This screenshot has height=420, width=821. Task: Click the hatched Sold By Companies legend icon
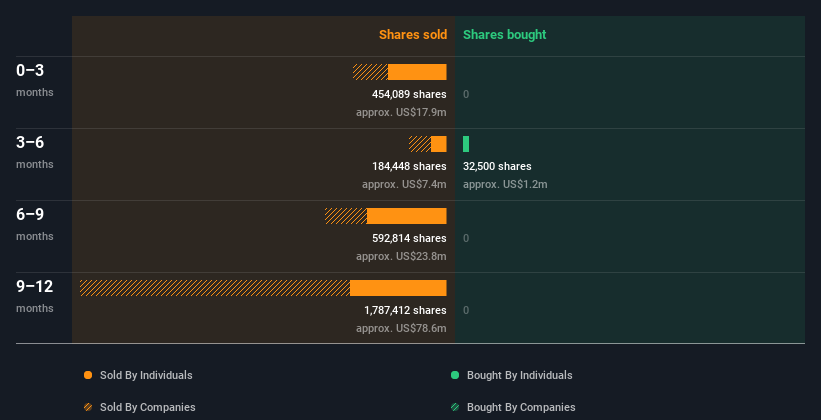[88, 407]
